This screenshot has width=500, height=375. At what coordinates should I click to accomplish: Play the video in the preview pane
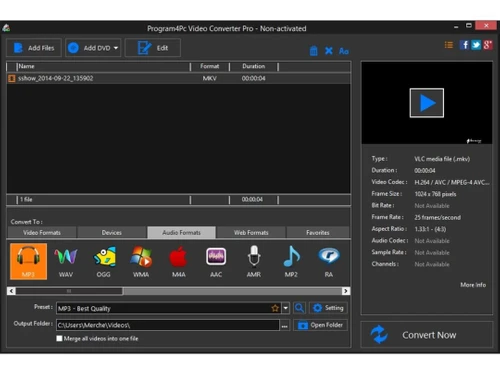pyautogui.click(x=427, y=103)
